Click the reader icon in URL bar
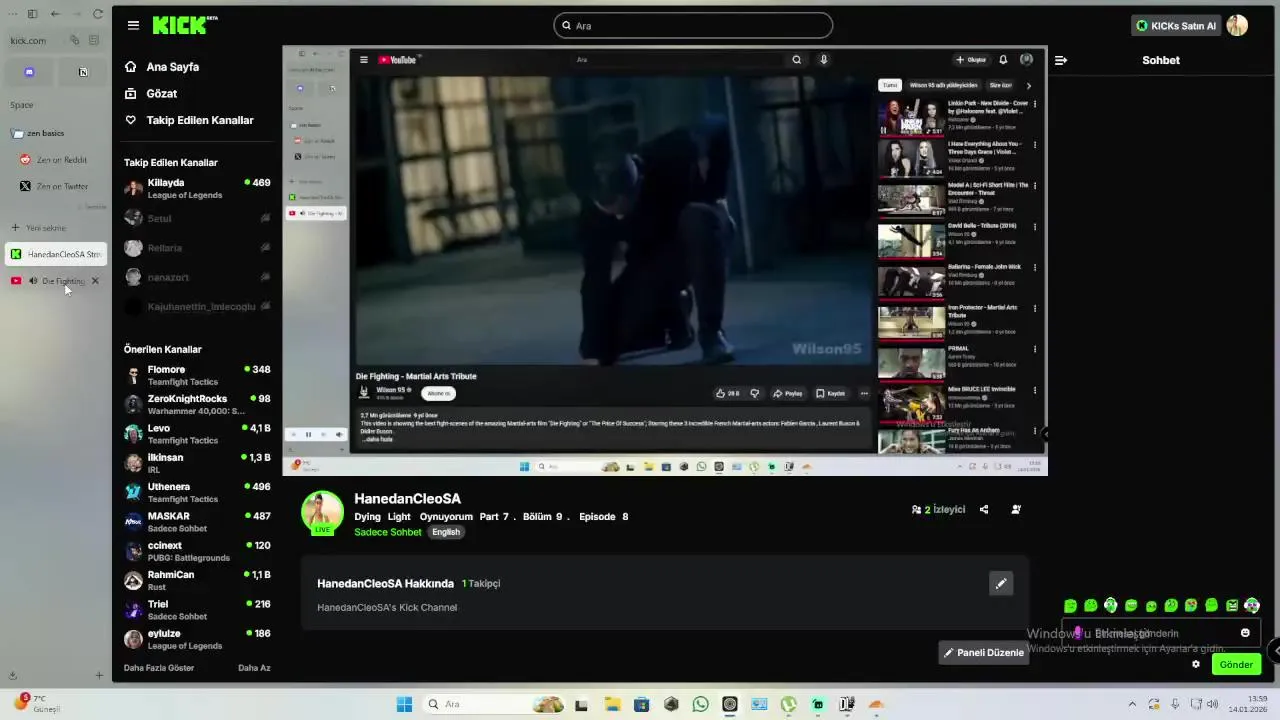 coord(94,40)
